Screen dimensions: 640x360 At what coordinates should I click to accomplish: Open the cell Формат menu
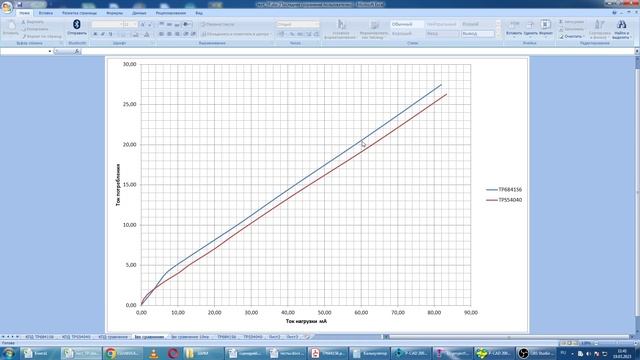point(546,28)
